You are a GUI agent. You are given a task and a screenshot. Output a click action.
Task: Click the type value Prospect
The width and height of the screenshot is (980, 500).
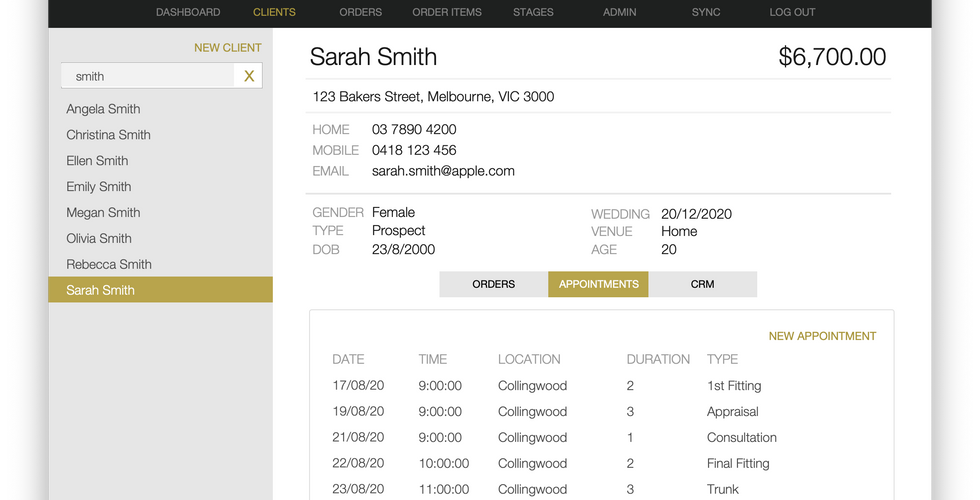pos(398,230)
